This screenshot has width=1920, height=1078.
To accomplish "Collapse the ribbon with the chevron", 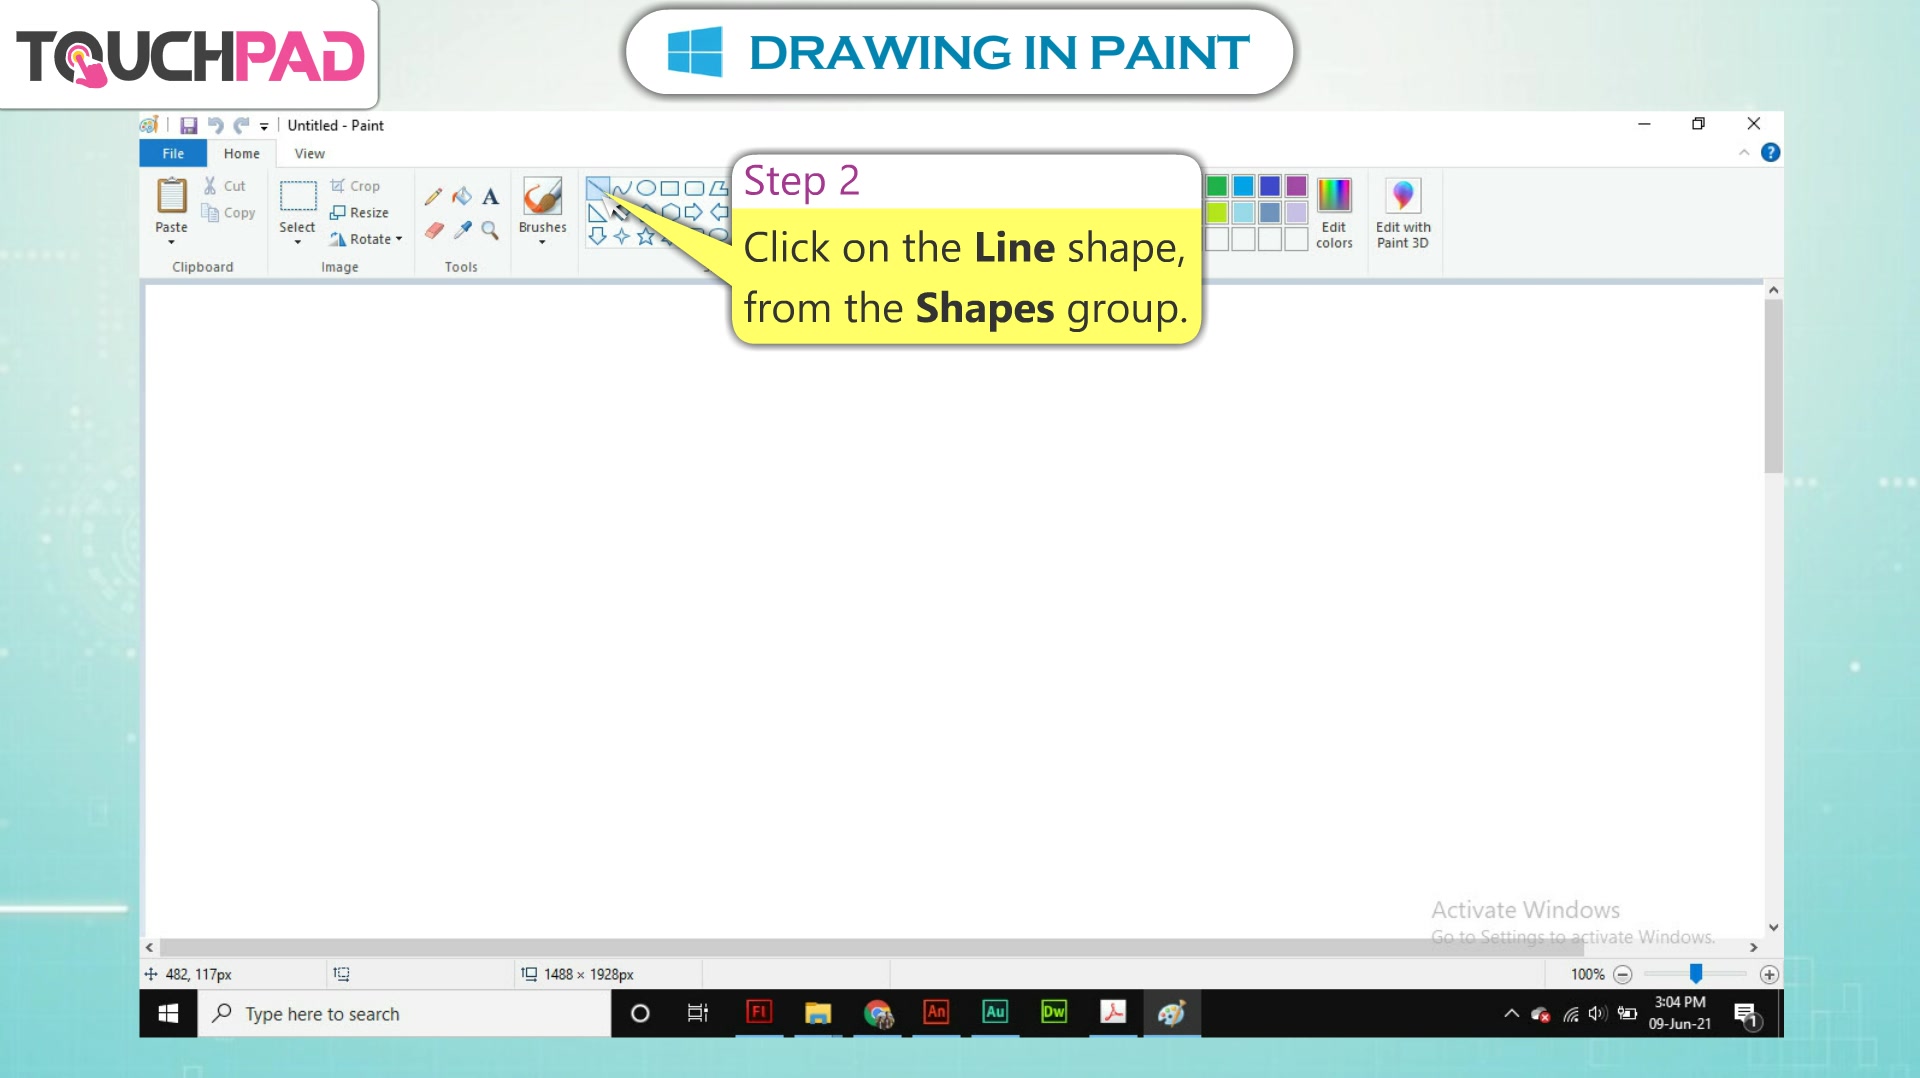I will pos(1744,152).
